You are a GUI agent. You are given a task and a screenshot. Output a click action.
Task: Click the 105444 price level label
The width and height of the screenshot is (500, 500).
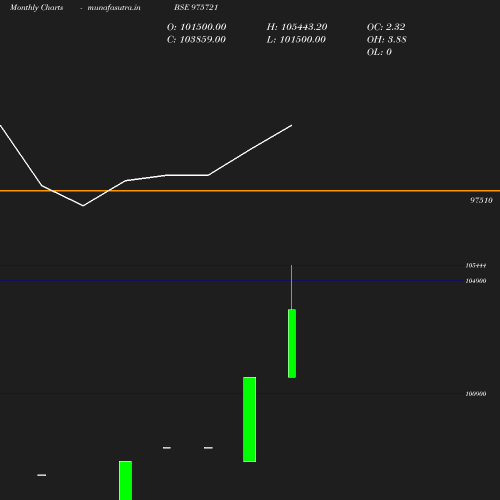pyautogui.click(x=476, y=265)
